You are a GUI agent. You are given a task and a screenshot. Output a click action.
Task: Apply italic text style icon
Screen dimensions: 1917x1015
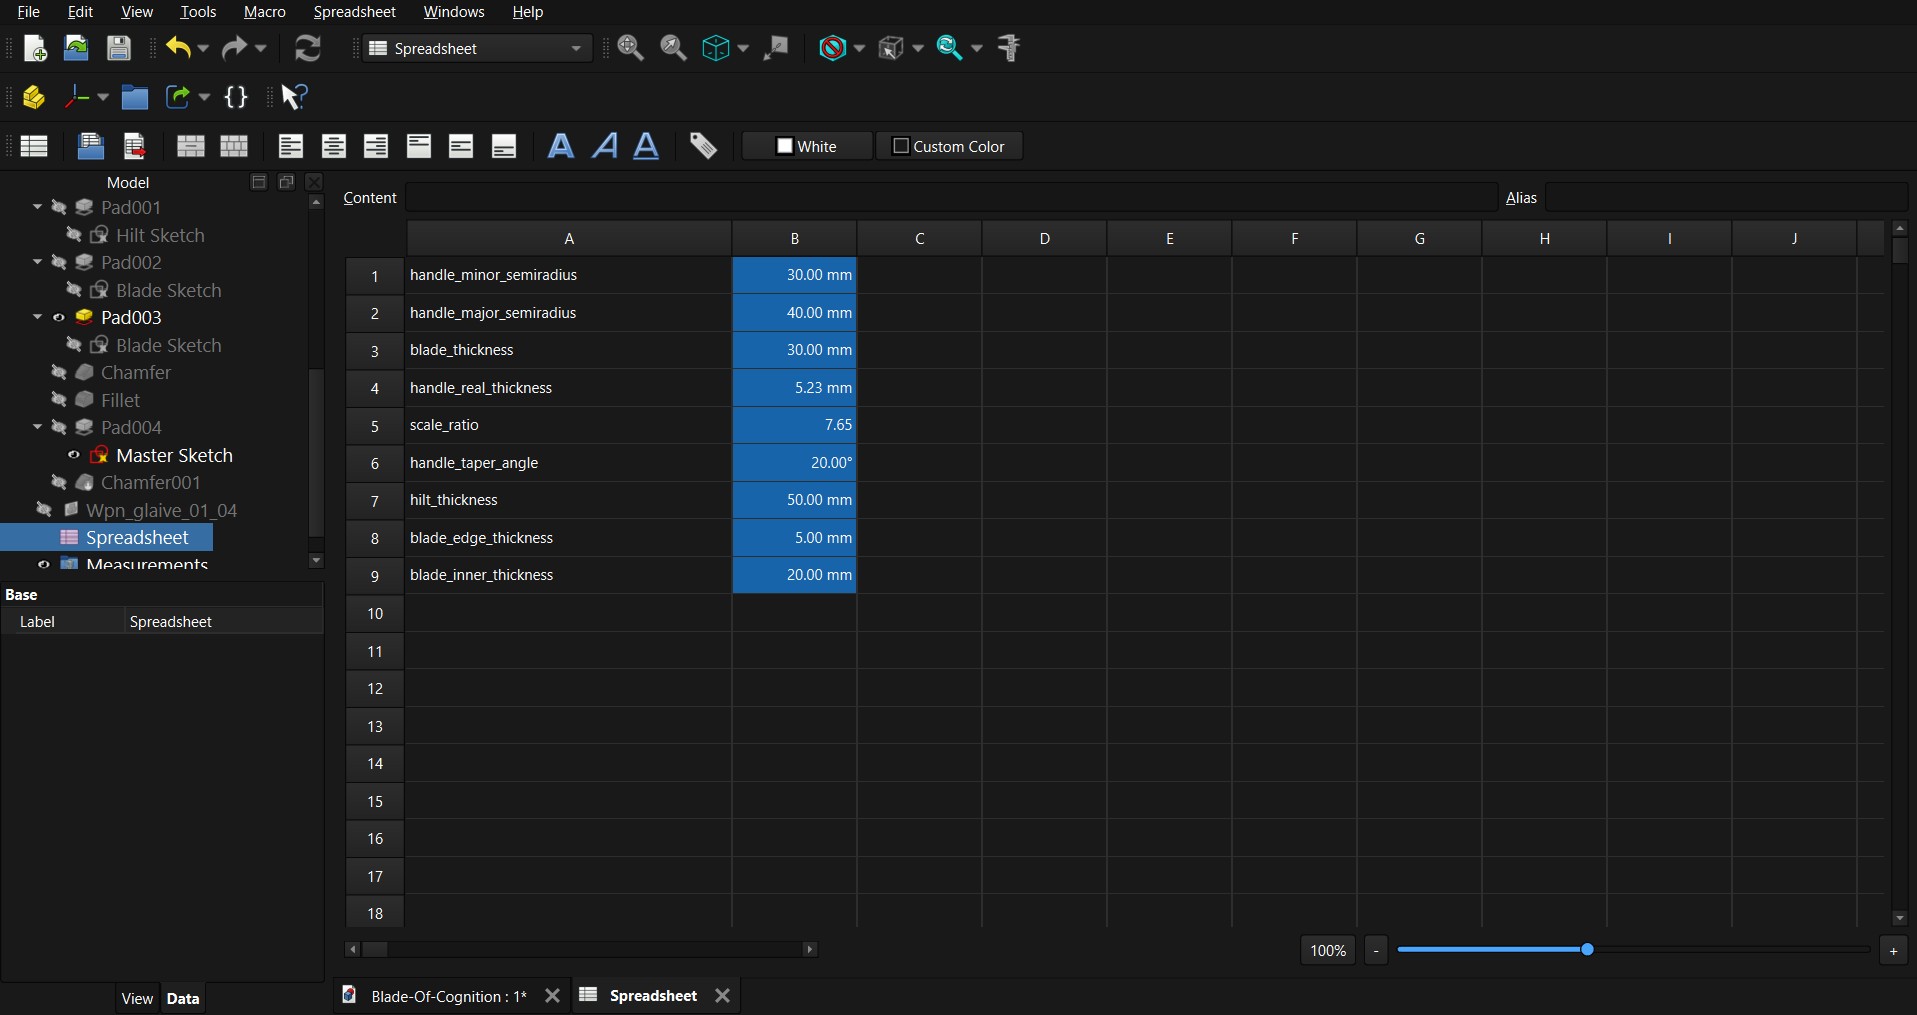click(604, 146)
